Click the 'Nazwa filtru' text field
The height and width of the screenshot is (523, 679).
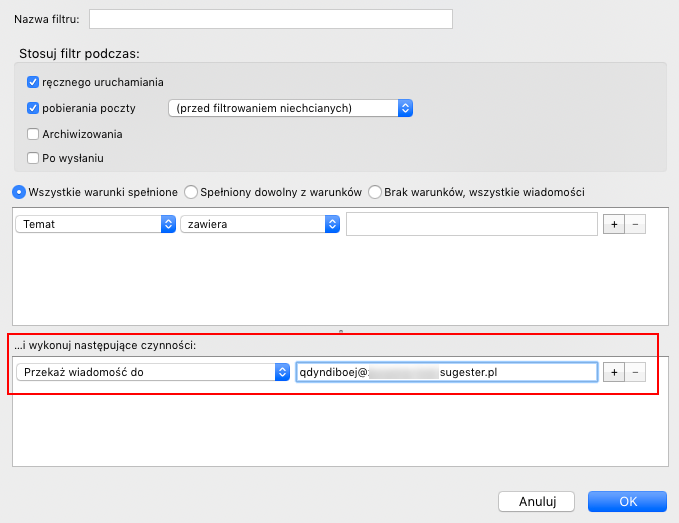point(271,19)
